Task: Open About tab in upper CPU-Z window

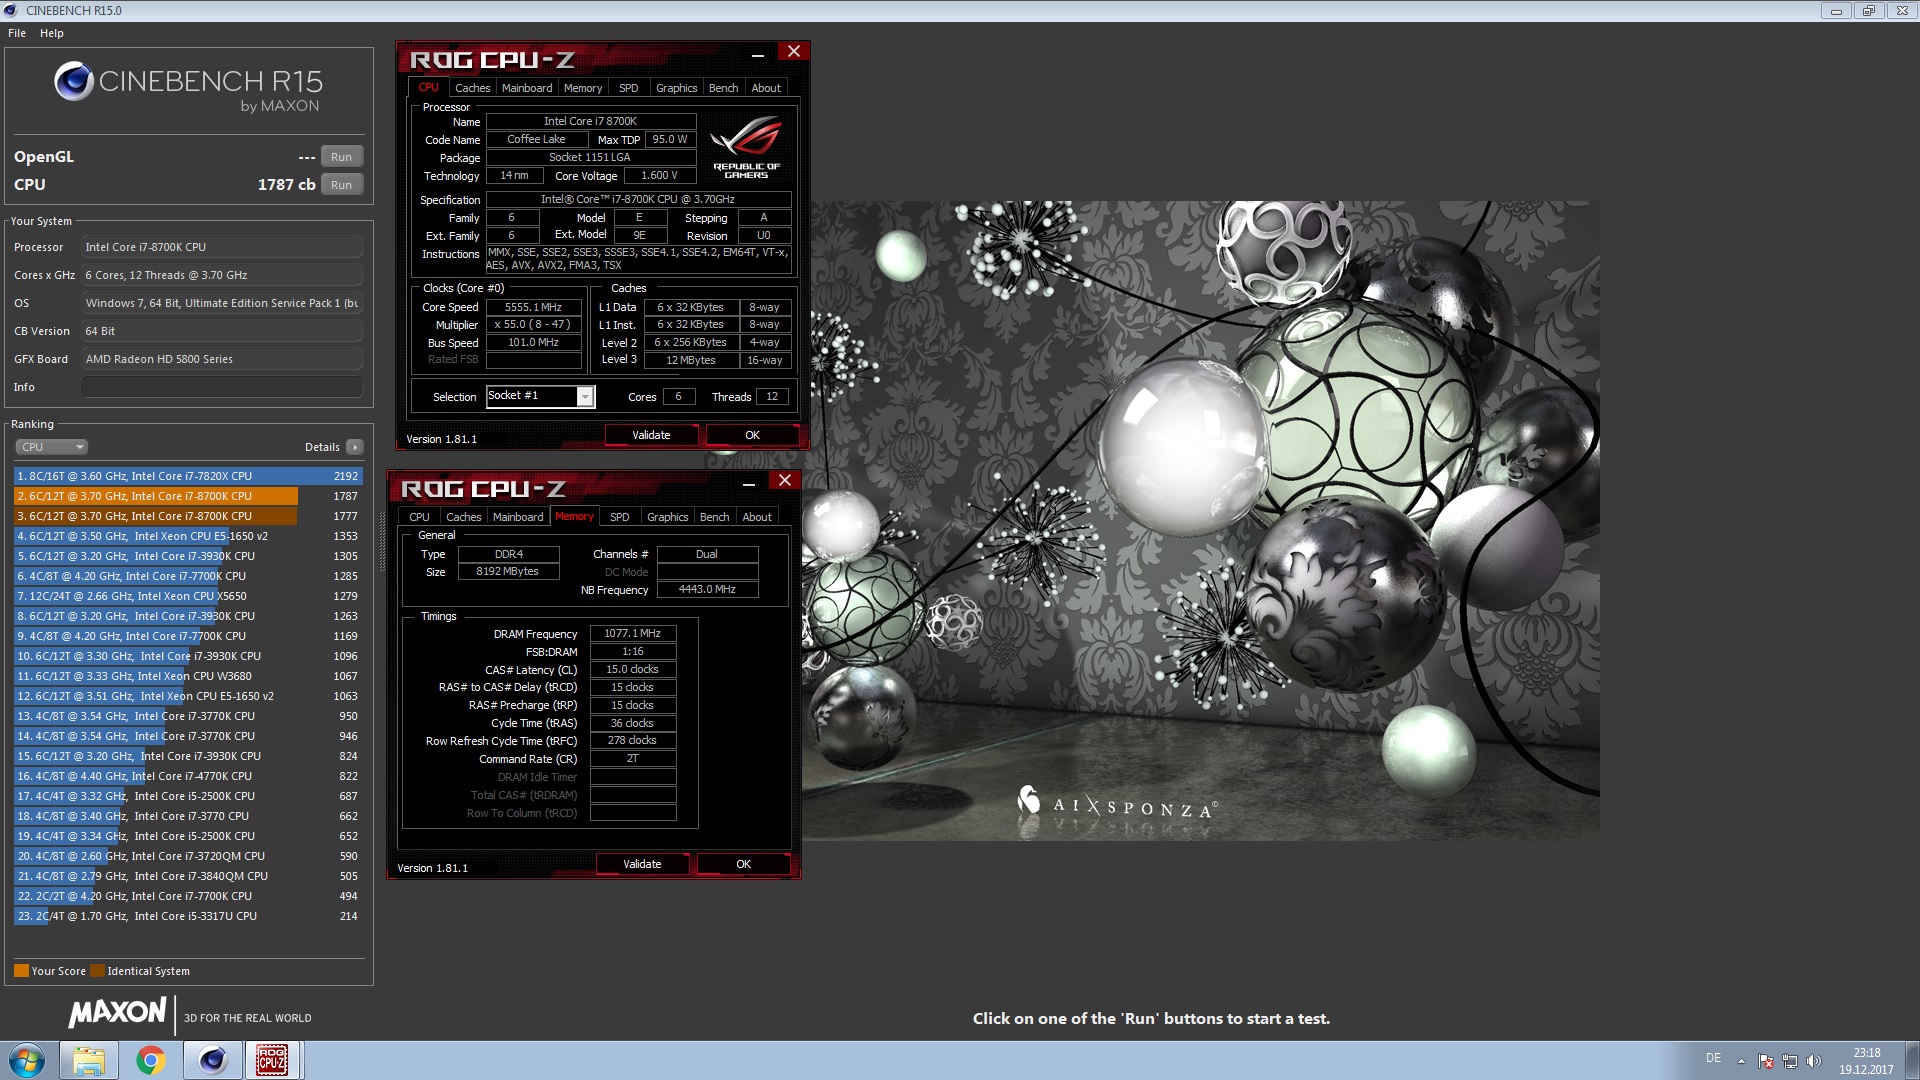Action: pyautogui.click(x=766, y=88)
